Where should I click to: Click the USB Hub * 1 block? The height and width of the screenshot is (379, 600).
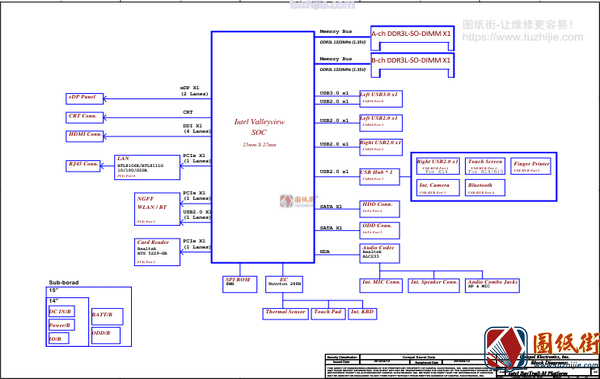tap(379, 177)
